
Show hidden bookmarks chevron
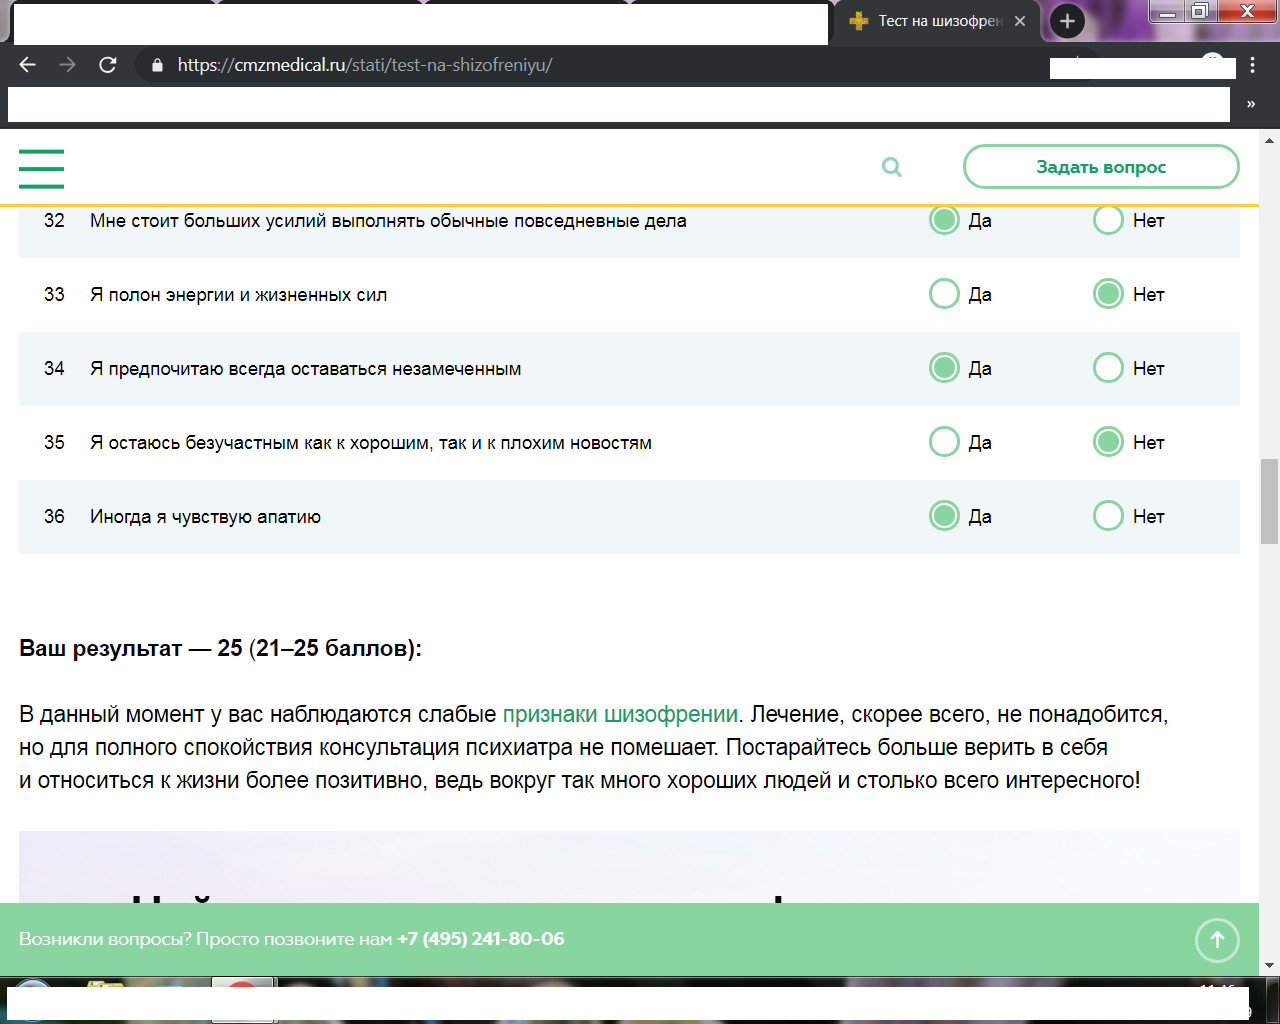(x=1251, y=104)
